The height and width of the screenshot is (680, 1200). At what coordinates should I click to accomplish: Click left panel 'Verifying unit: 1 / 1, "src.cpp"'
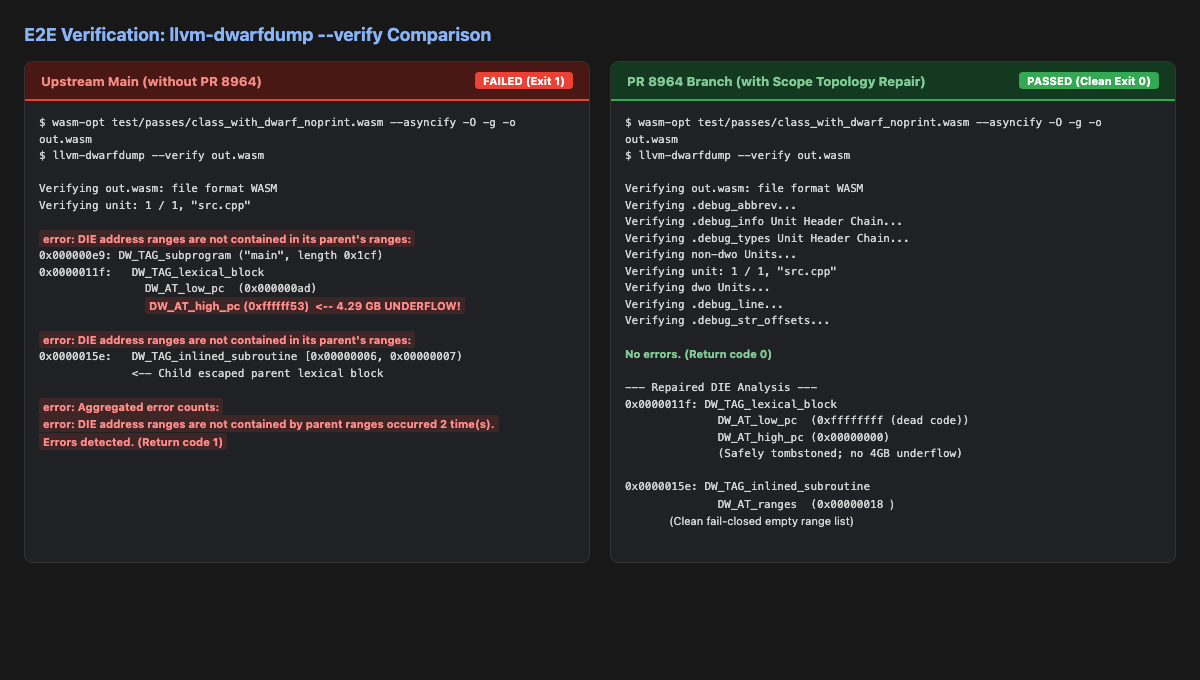[145, 205]
